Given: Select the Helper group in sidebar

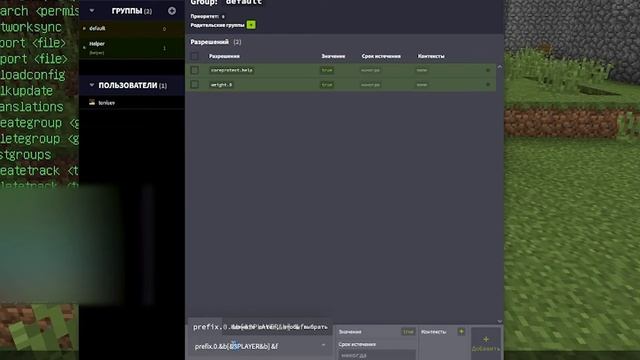Looking at the screenshot, I should 131,47.
